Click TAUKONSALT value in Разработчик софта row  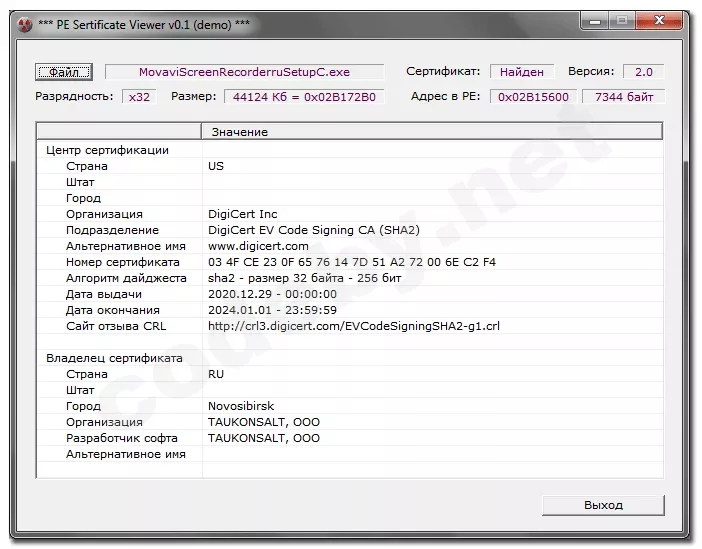(x=264, y=438)
